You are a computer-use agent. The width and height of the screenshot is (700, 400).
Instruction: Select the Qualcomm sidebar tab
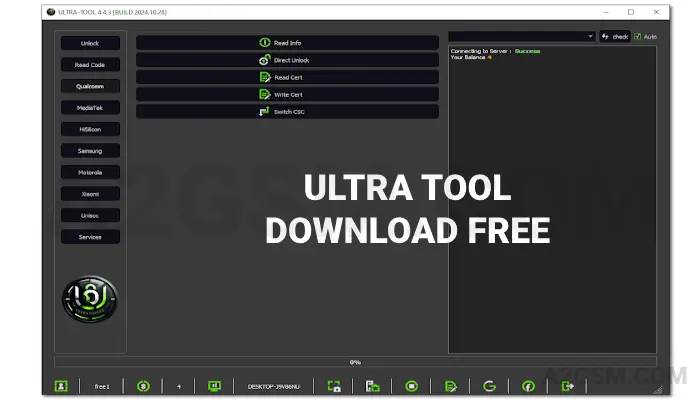(x=90, y=86)
